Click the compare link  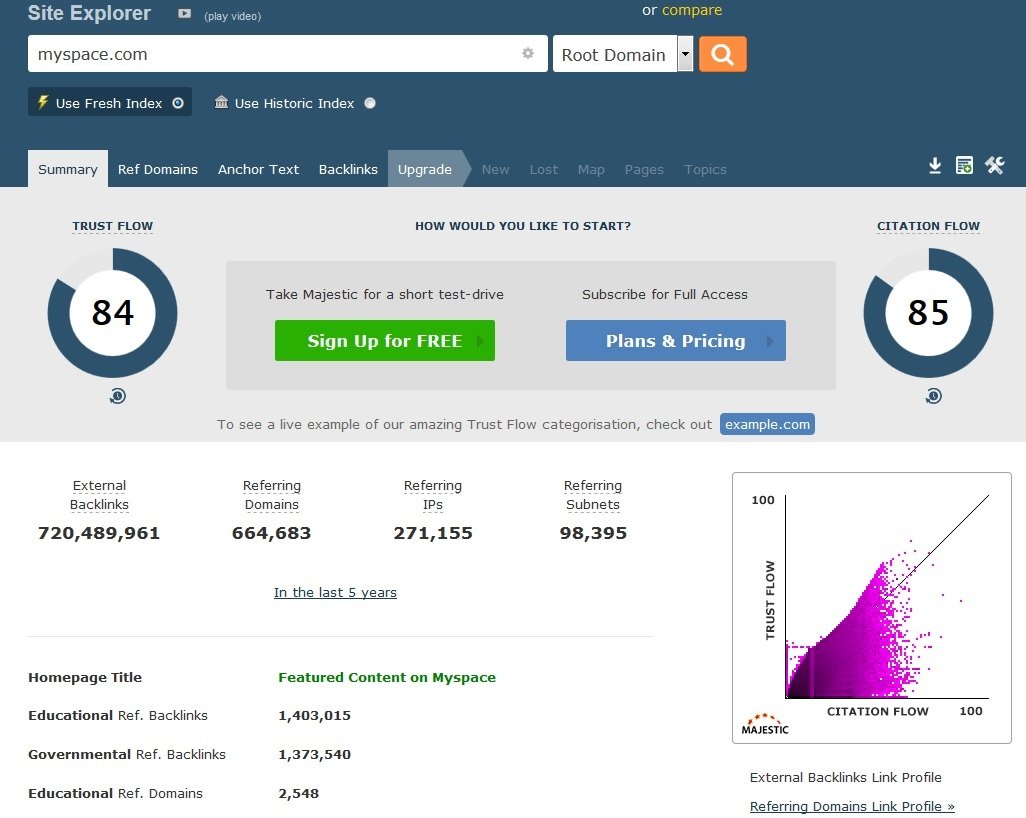tap(692, 10)
